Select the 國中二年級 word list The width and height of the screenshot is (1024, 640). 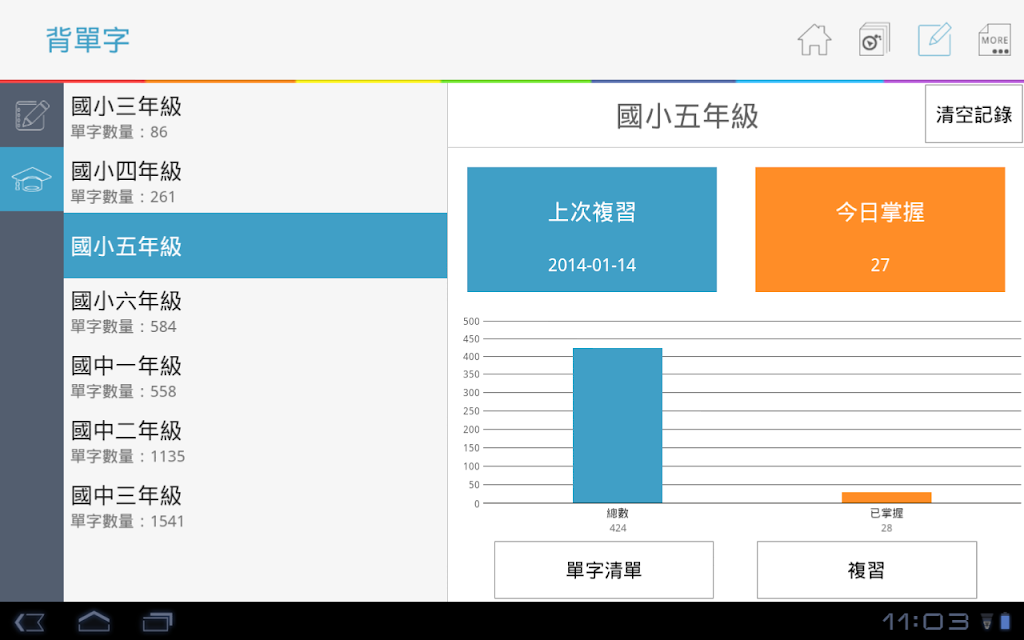coord(255,440)
